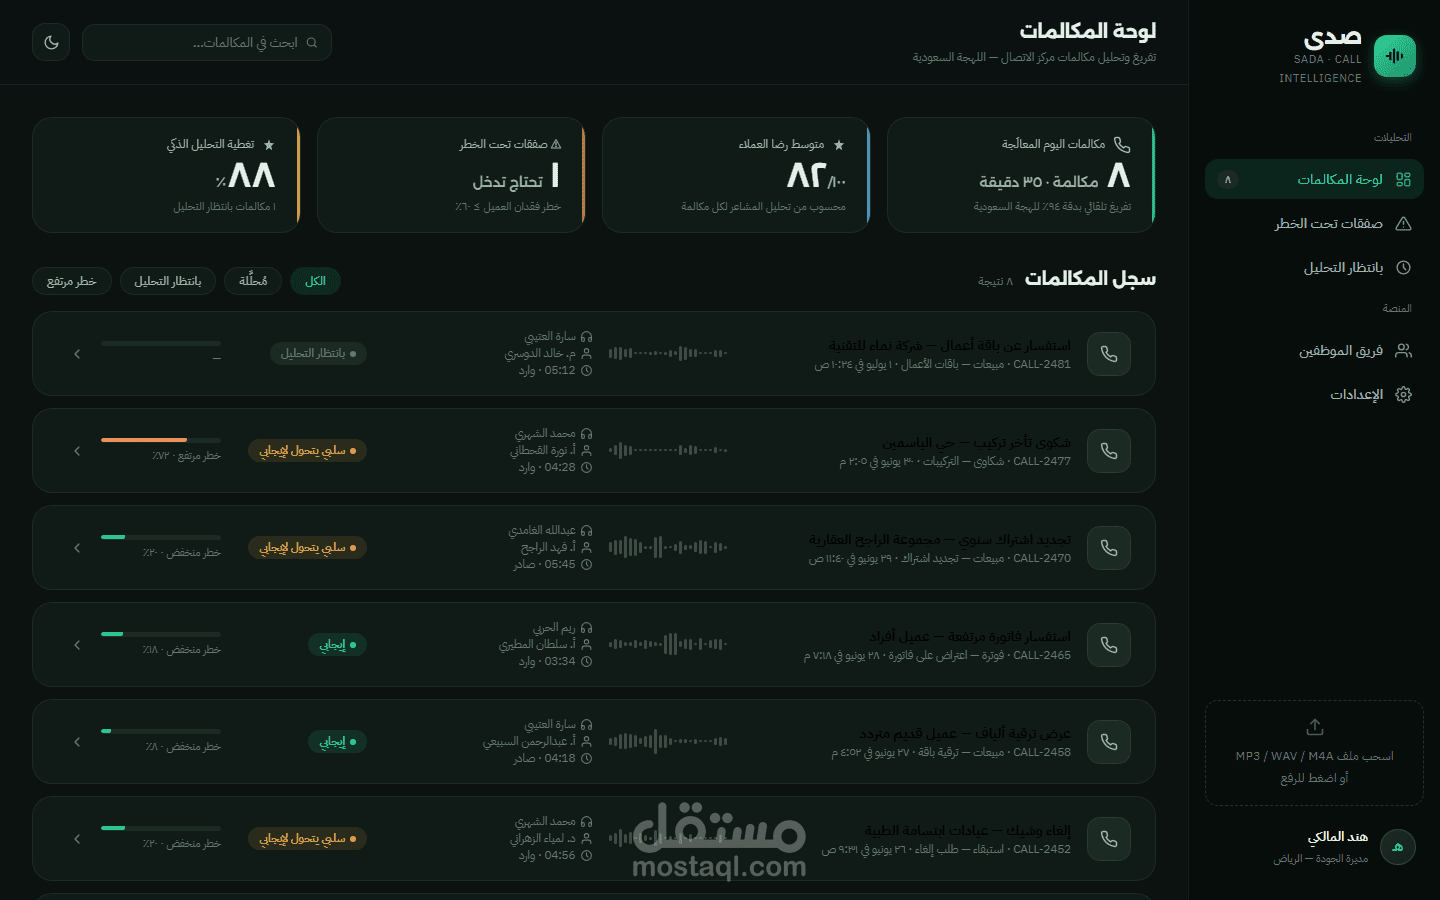Expand the CALL-2458 row chevron
This screenshot has width=1440, height=900.
77,742
